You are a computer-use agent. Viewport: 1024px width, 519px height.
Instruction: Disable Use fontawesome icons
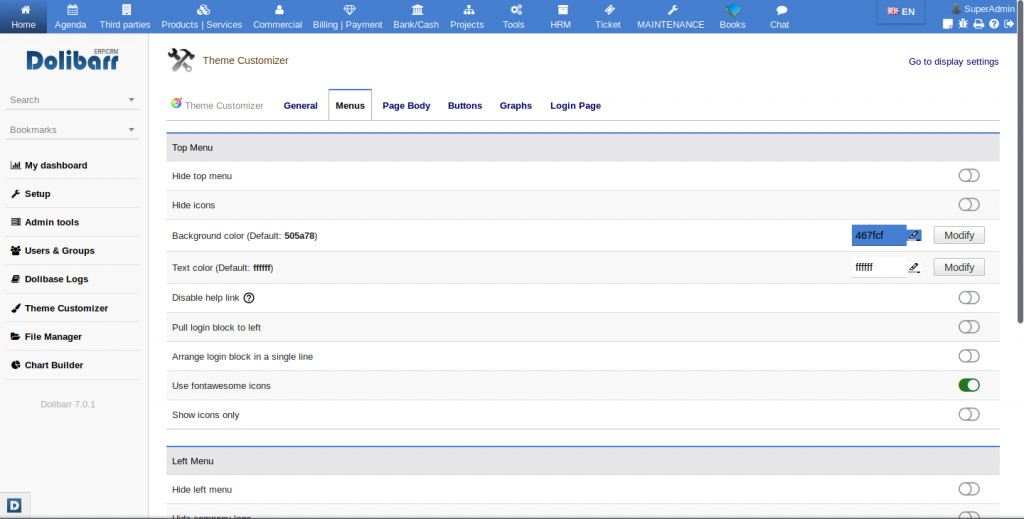968,385
